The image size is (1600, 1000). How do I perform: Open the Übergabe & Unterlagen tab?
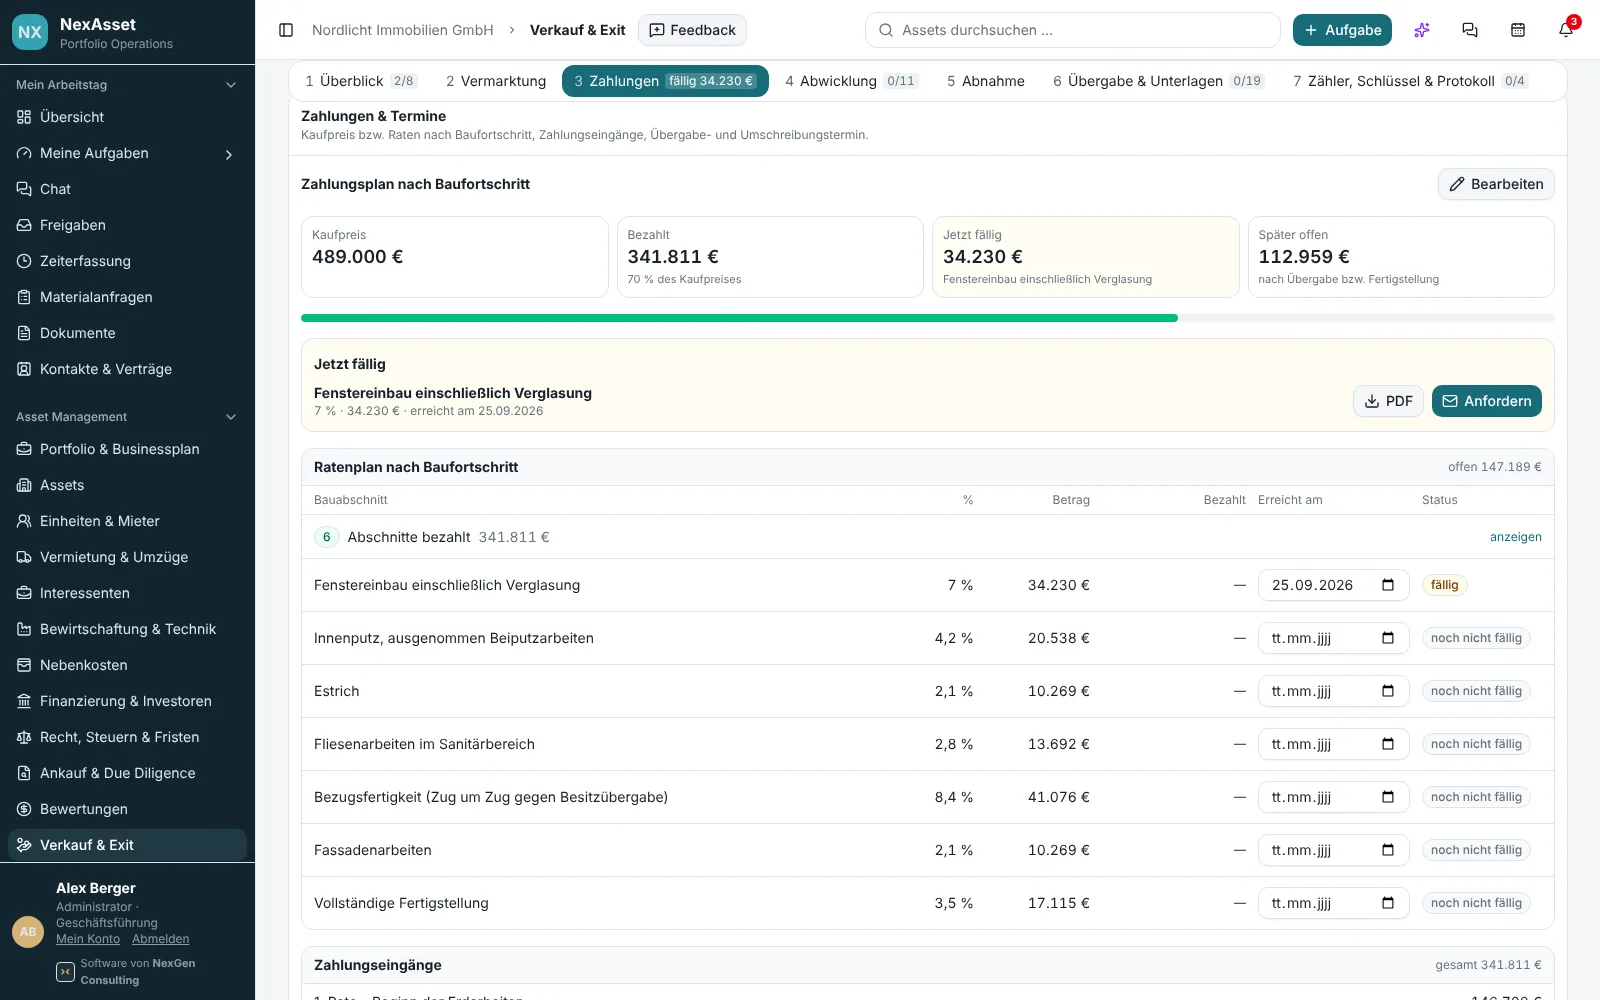1157,81
